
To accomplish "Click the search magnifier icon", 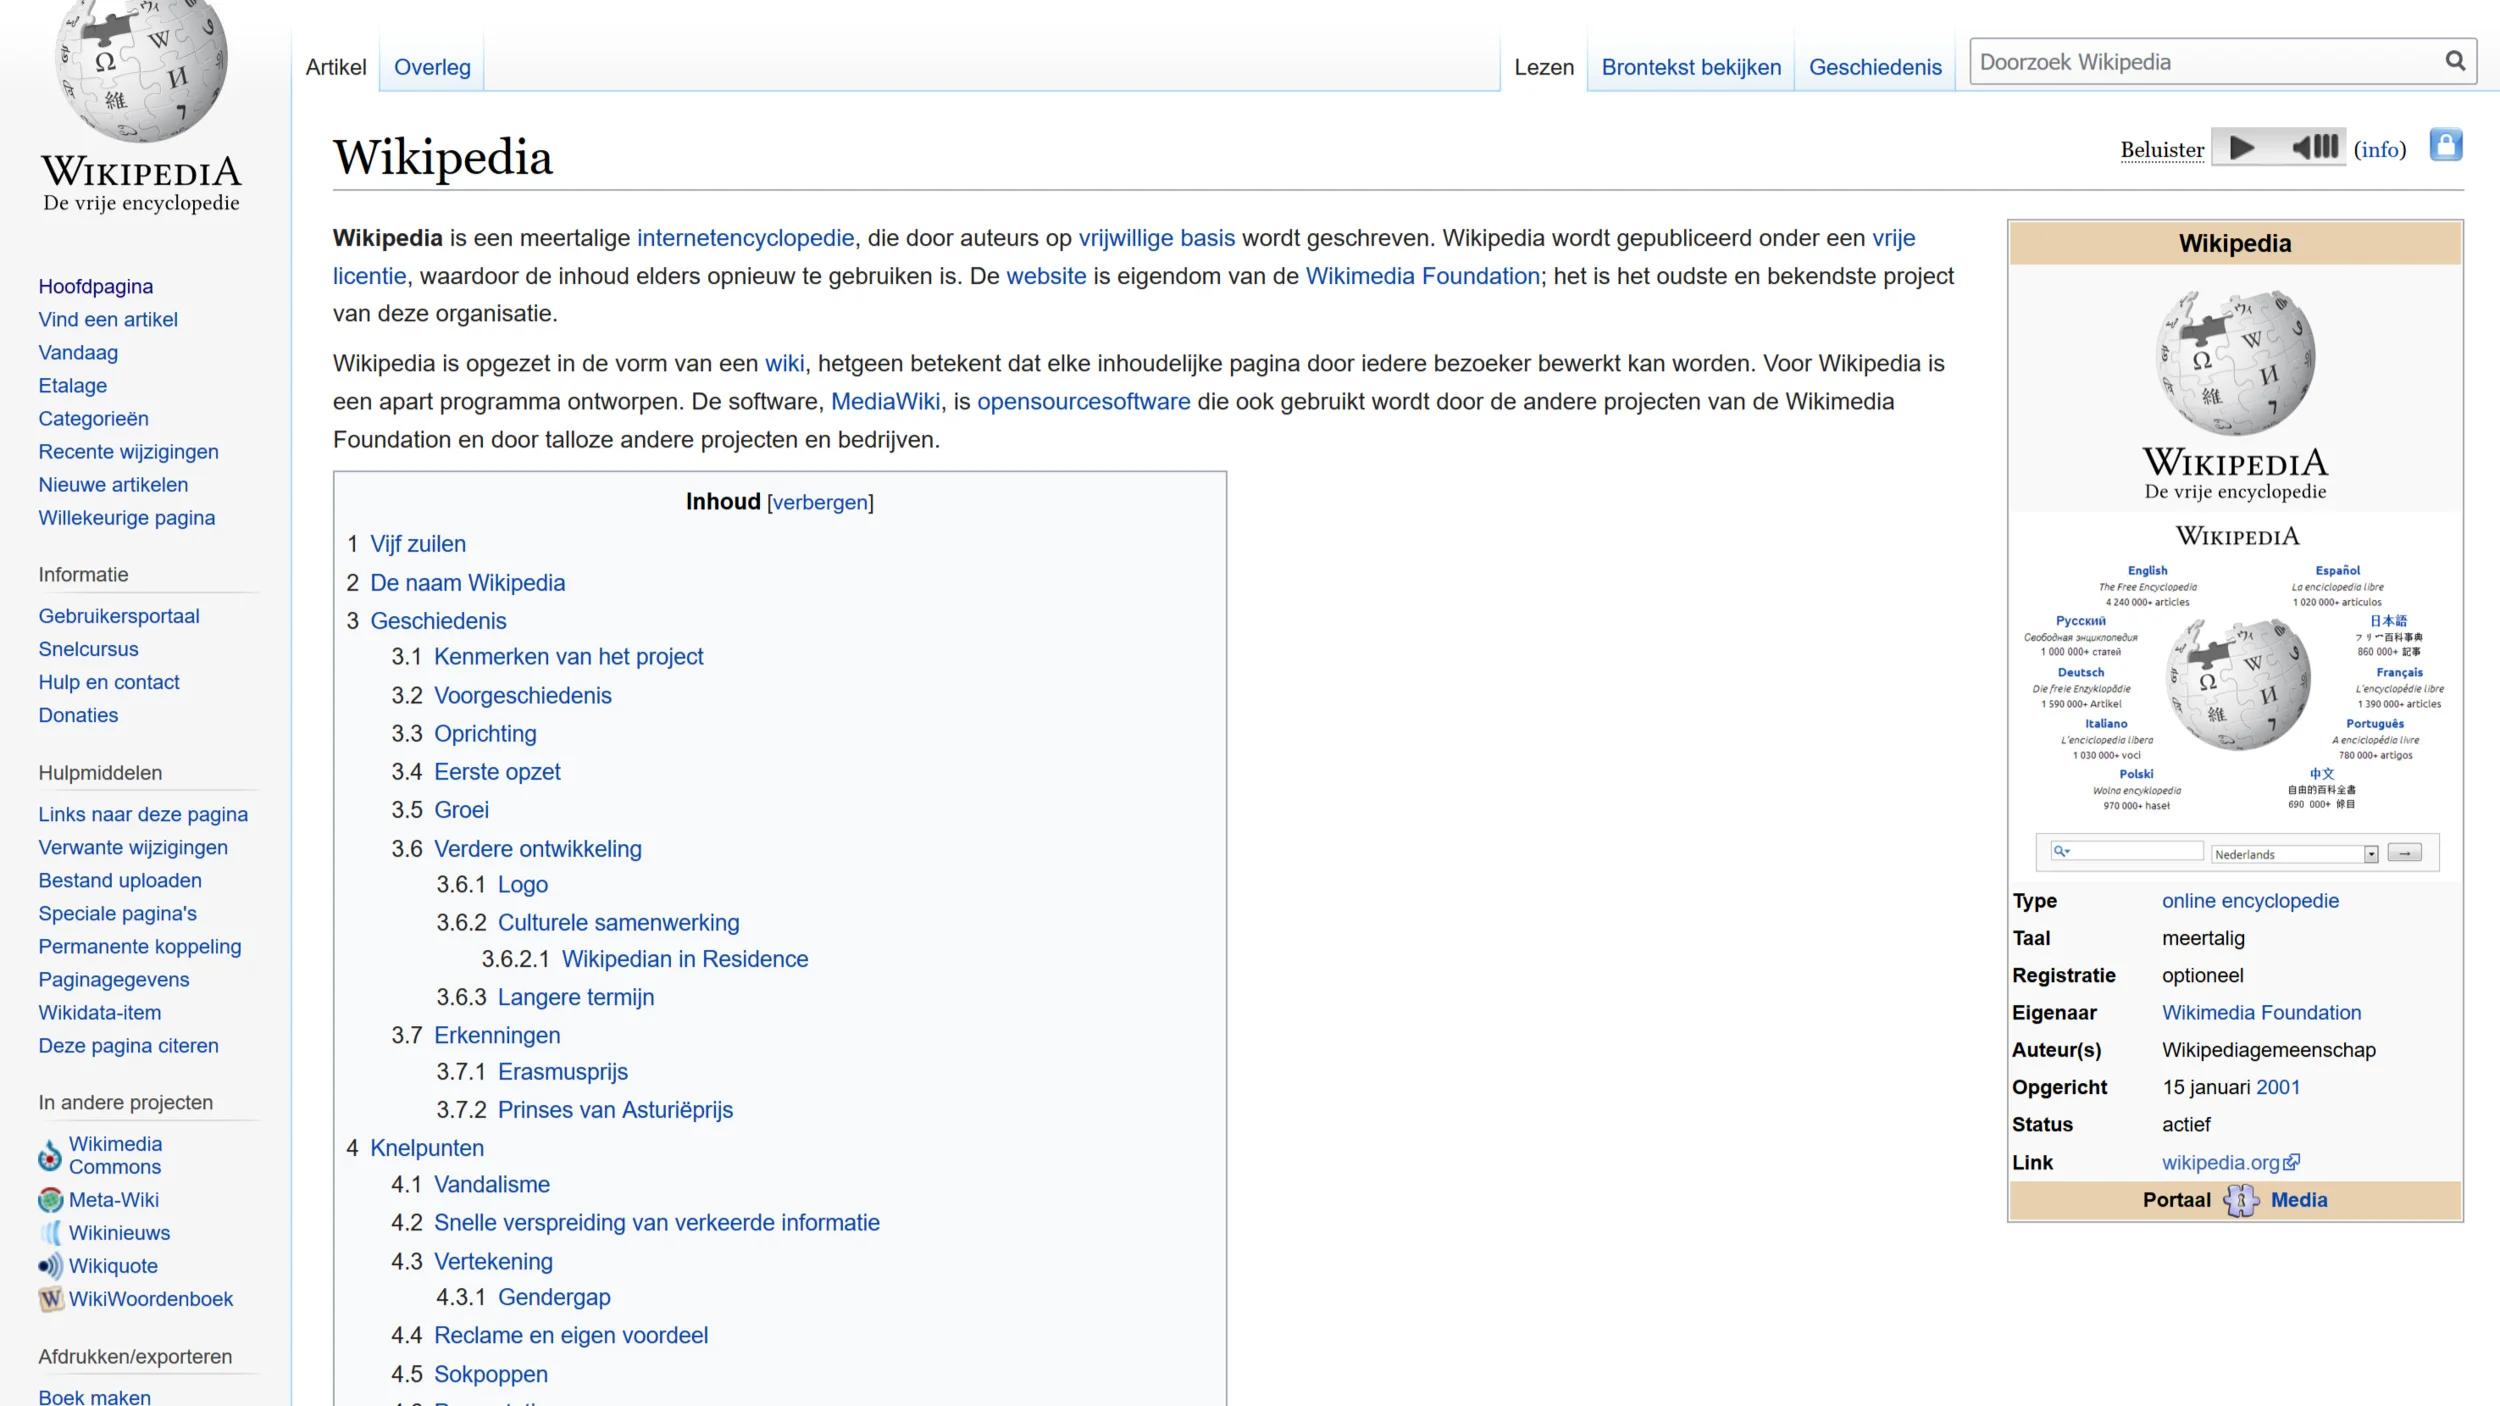I will coord(2454,61).
